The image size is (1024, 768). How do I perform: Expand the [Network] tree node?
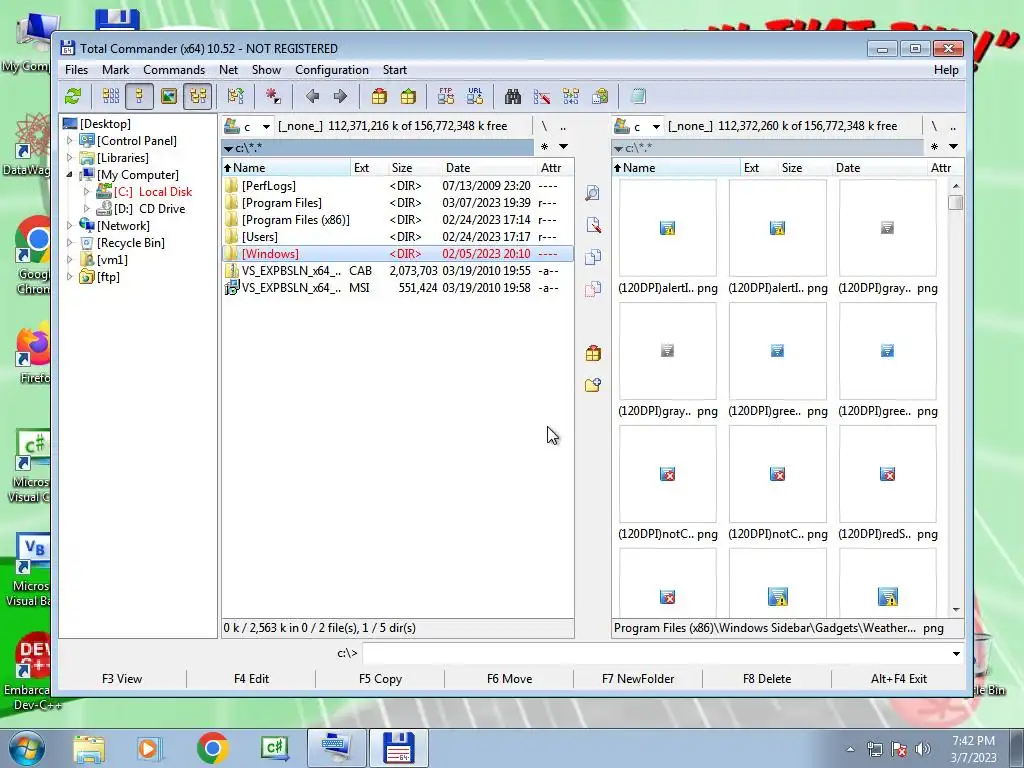pyautogui.click(x=70, y=225)
